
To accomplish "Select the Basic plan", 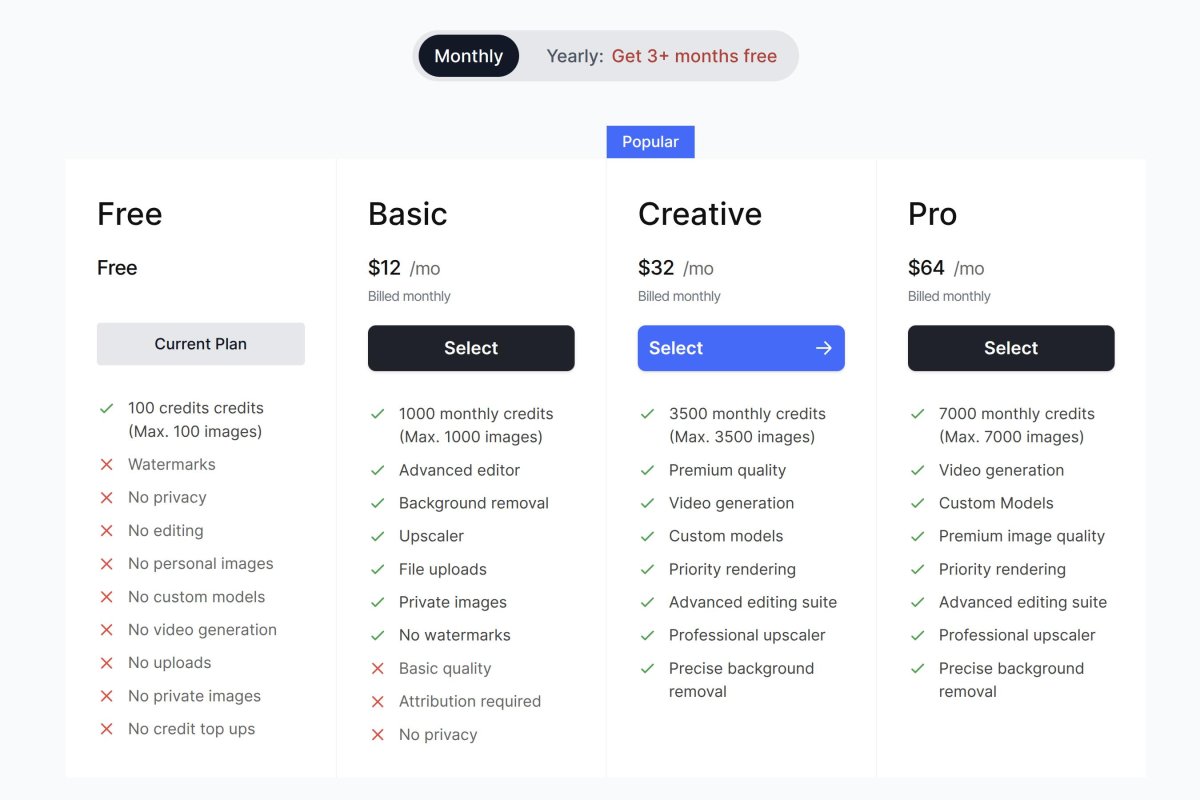I will (471, 348).
